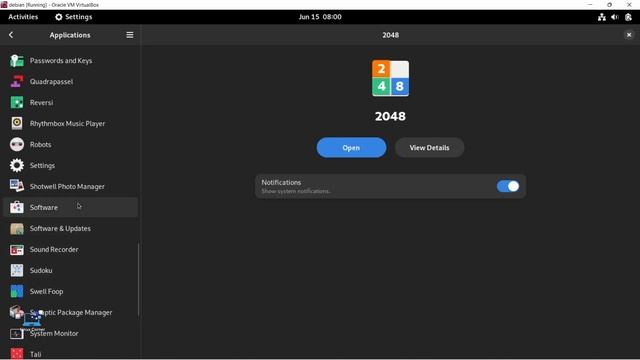Click the Software & Updates icon

click(x=17, y=228)
